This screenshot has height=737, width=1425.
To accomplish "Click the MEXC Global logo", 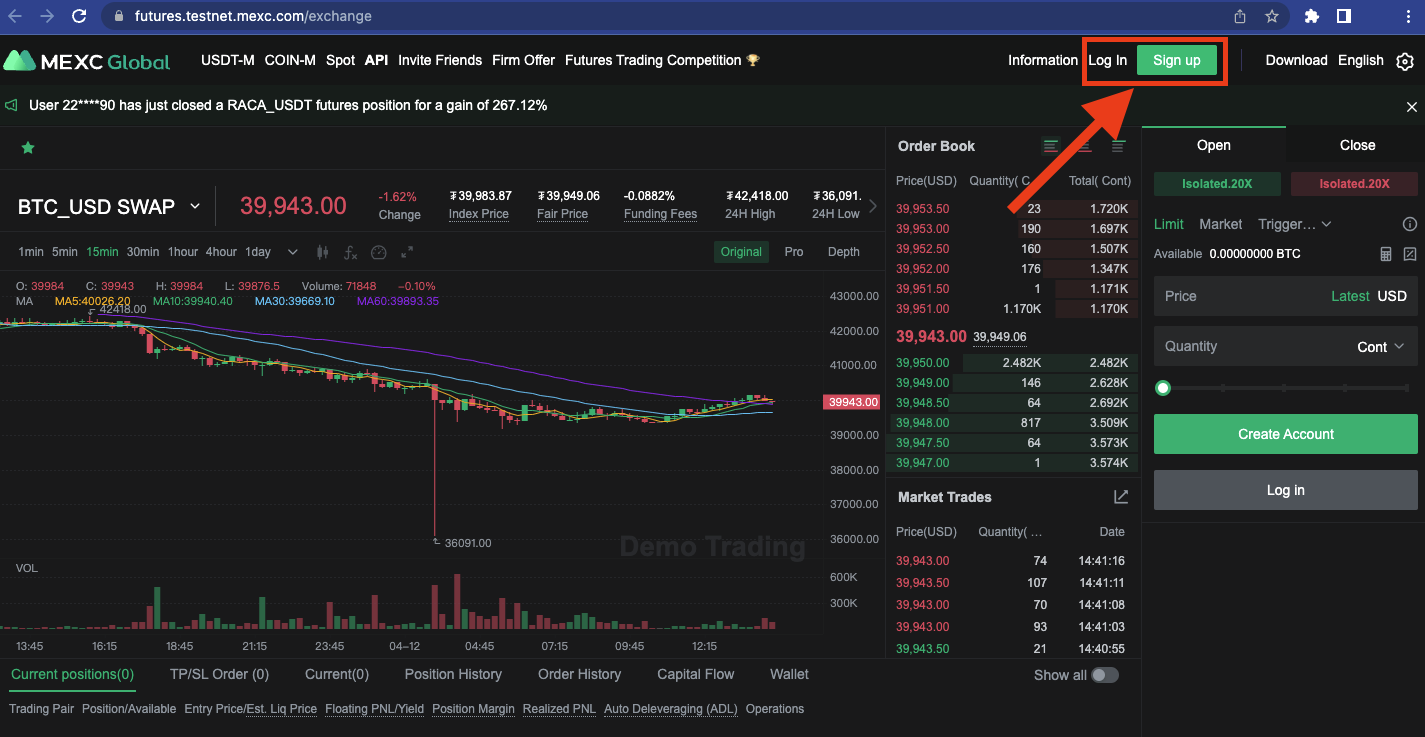I will click(x=87, y=61).
